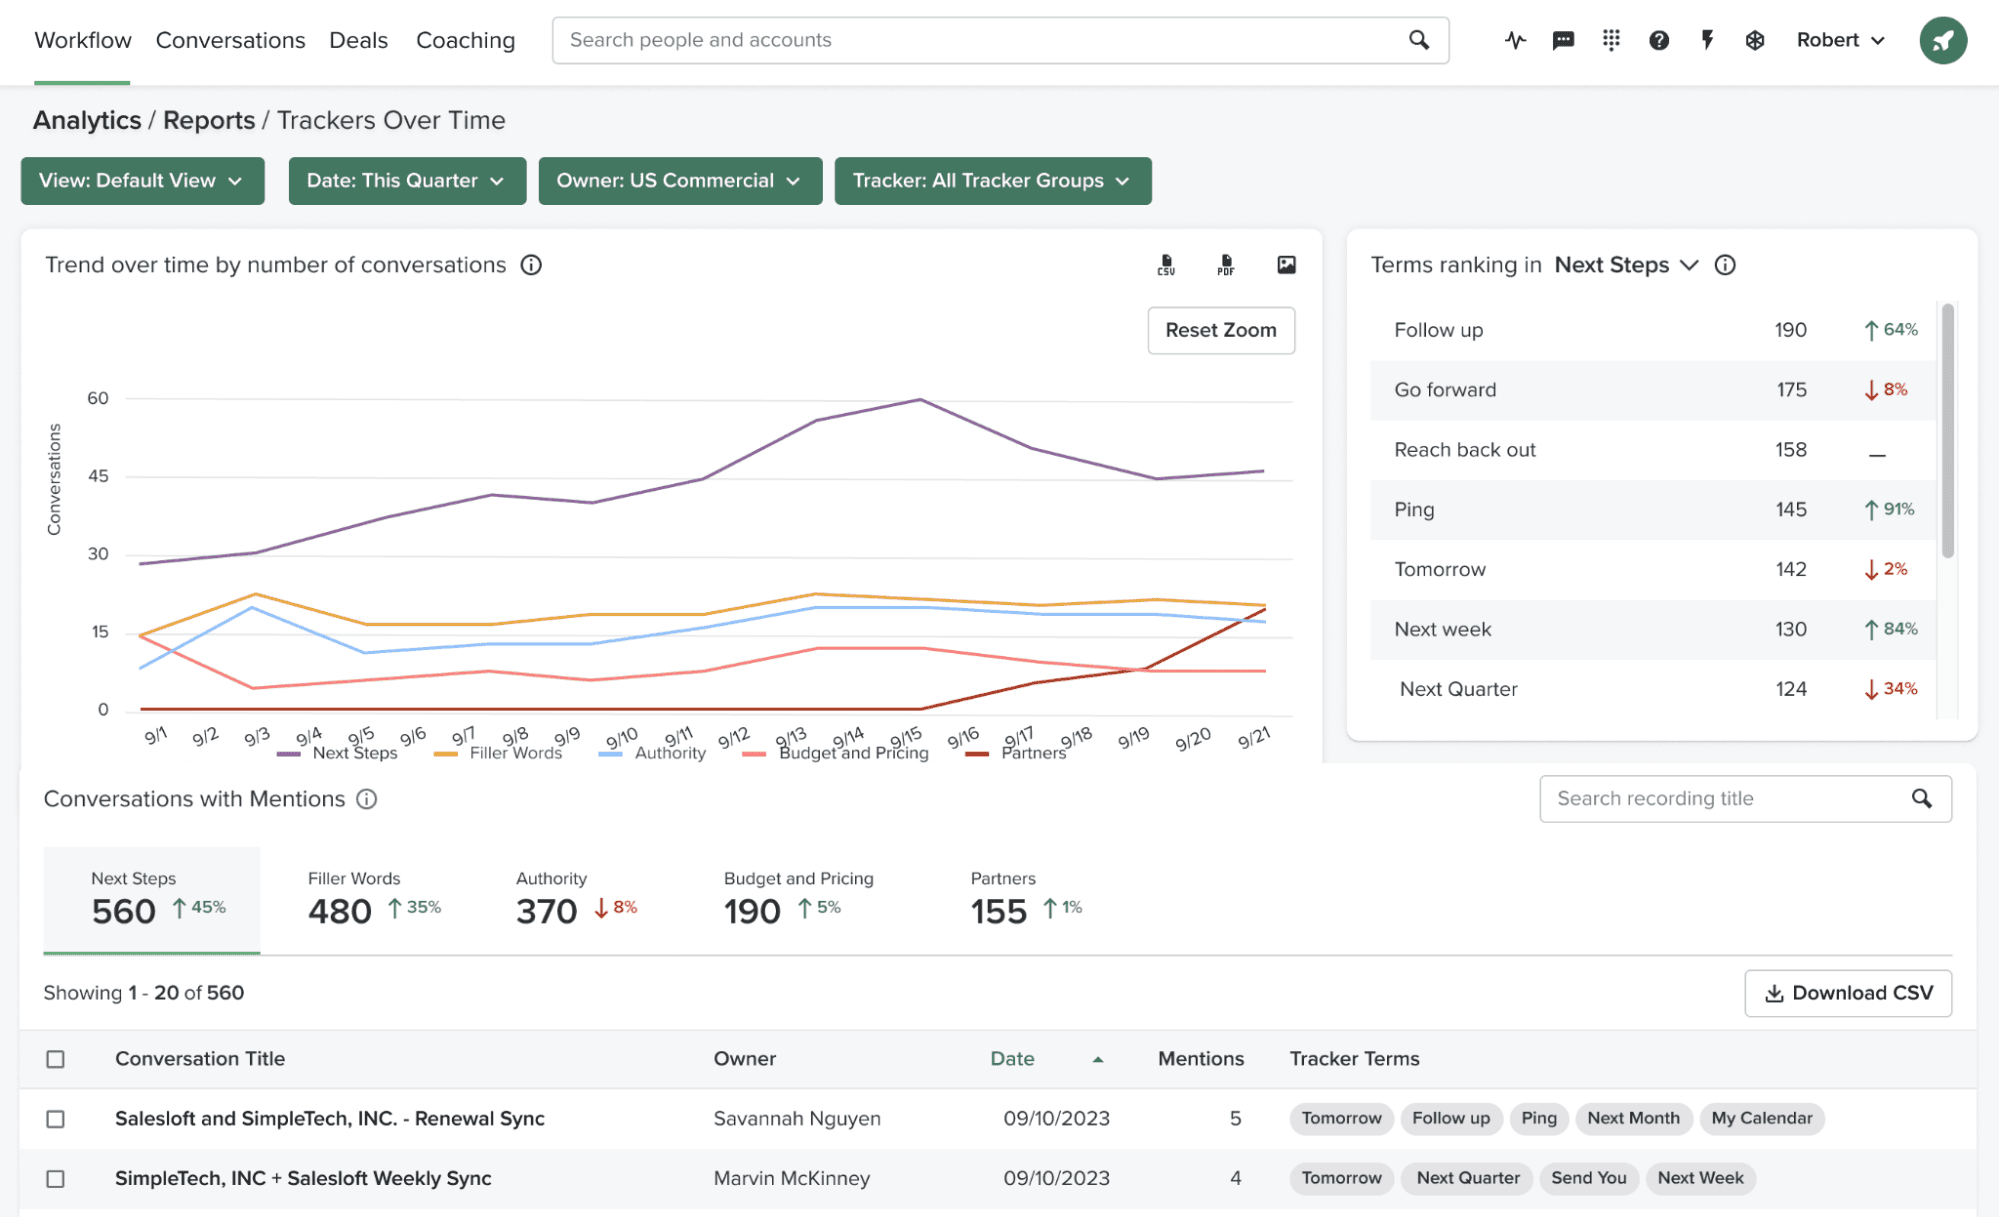Go to the Coaching tab
Screen dimensions: 1999x1219
(x=465, y=40)
